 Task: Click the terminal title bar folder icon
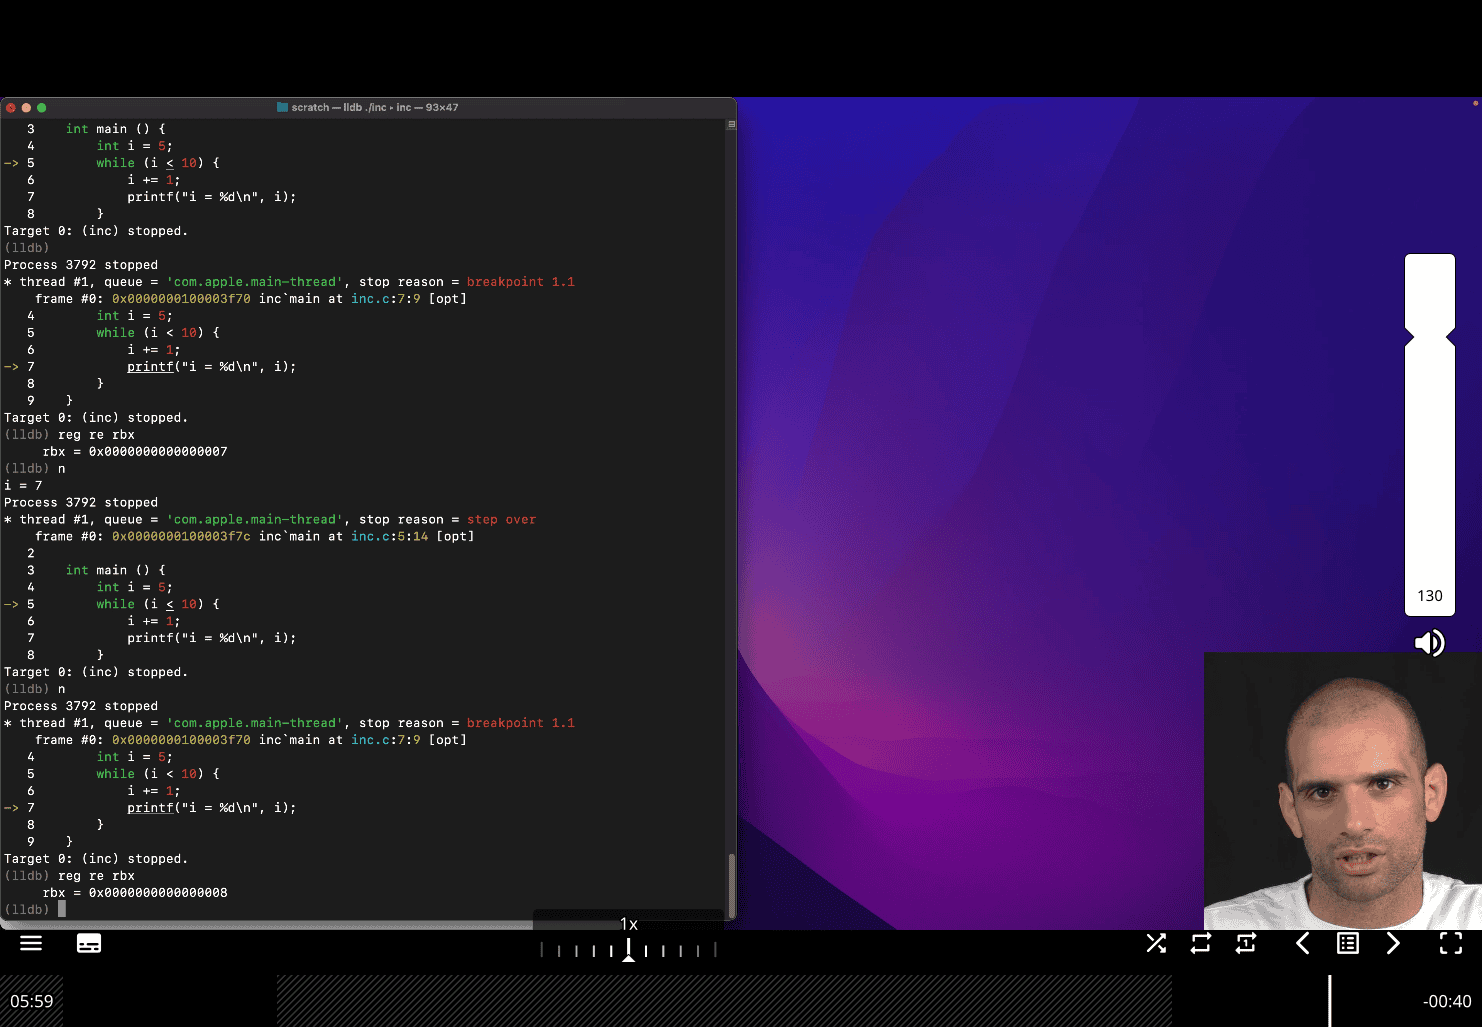pyautogui.click(x=282, y=107)
